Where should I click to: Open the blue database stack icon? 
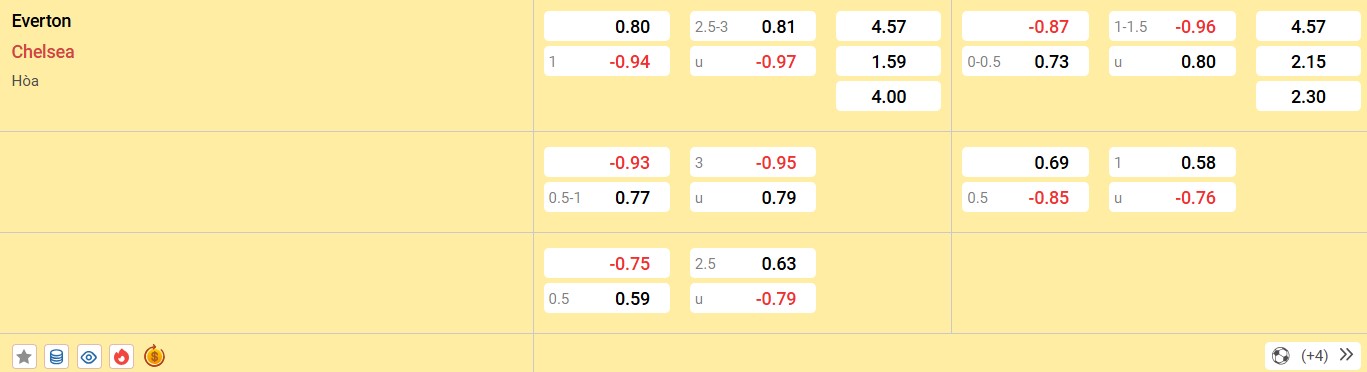(57, 356)
